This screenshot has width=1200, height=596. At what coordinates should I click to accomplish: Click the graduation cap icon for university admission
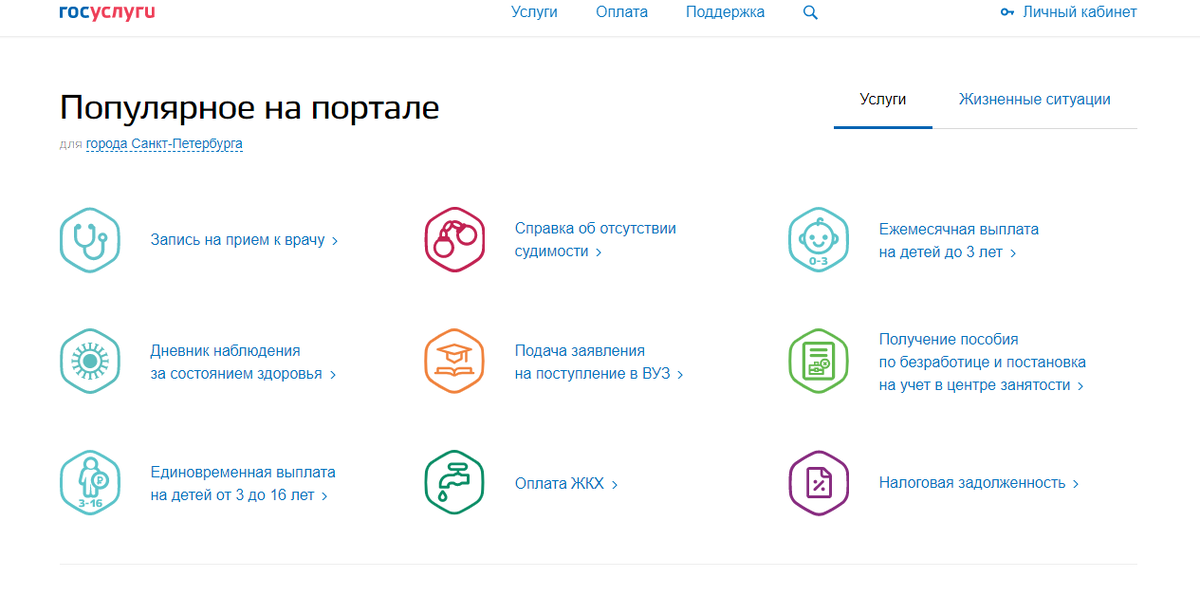coord(454,361)
